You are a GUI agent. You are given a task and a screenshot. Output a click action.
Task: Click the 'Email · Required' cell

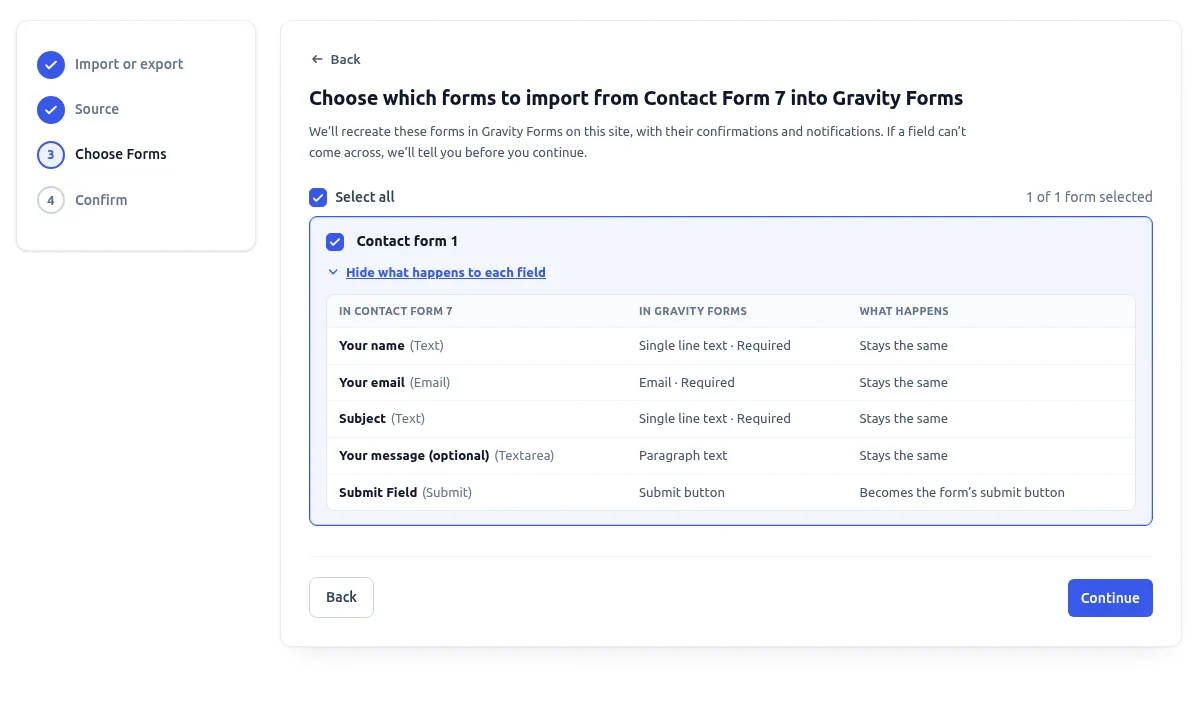click(687, 383)
